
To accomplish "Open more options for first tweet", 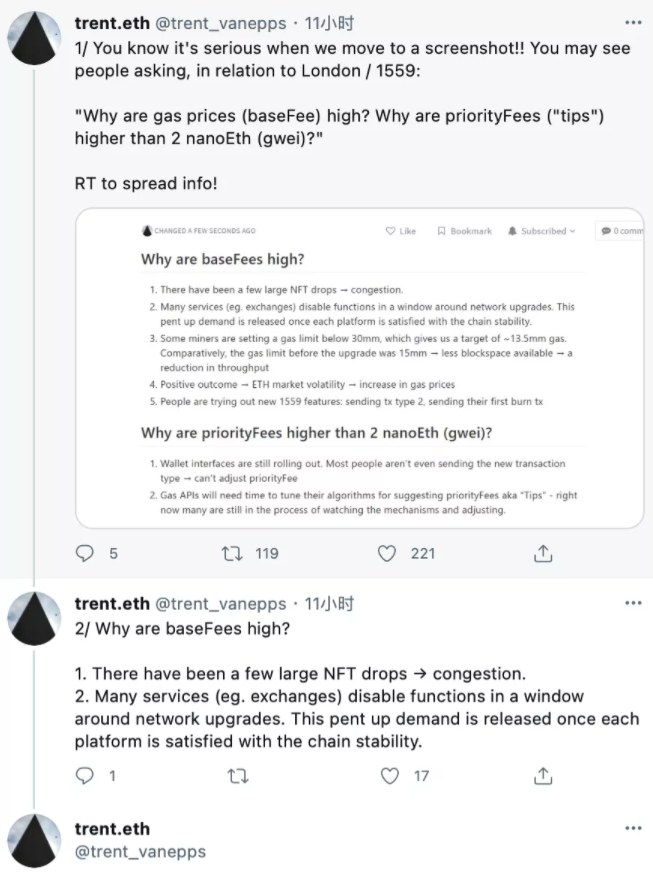I will (x=632, y=22).
